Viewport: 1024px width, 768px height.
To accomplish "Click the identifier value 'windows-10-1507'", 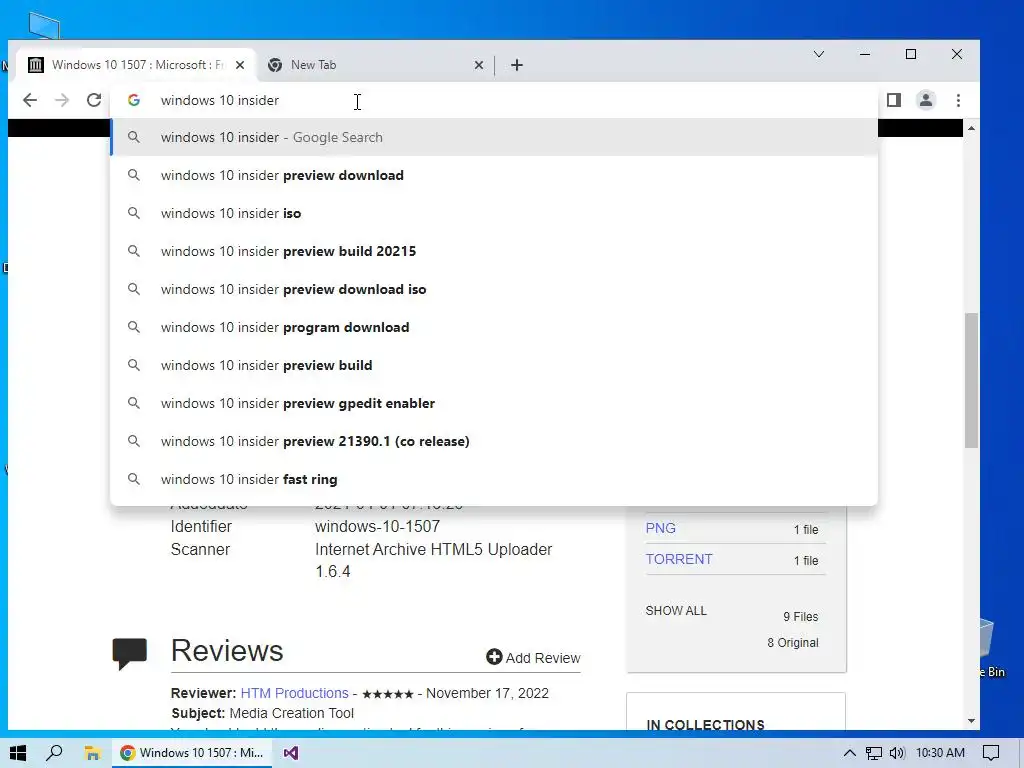I will 377,526.
